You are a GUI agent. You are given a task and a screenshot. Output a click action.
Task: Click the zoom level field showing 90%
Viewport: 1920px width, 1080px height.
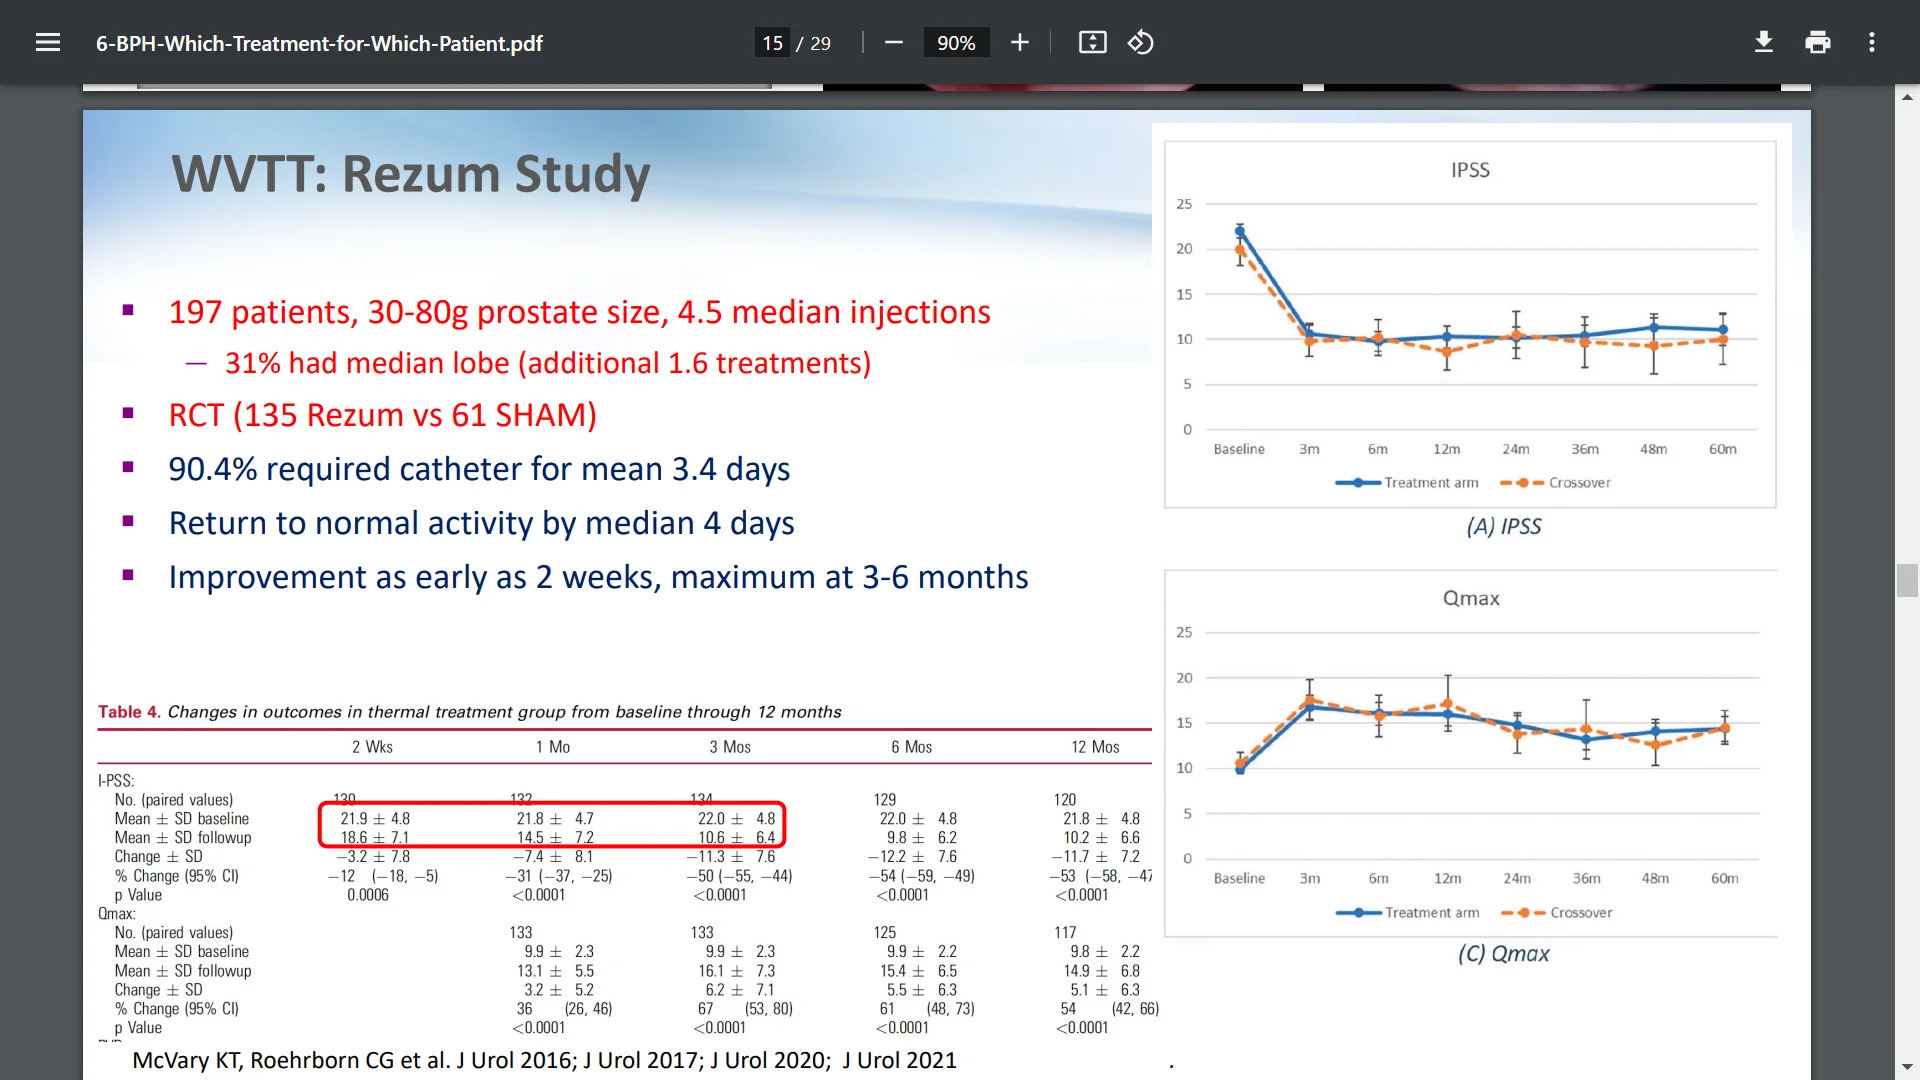pos(956,43)
